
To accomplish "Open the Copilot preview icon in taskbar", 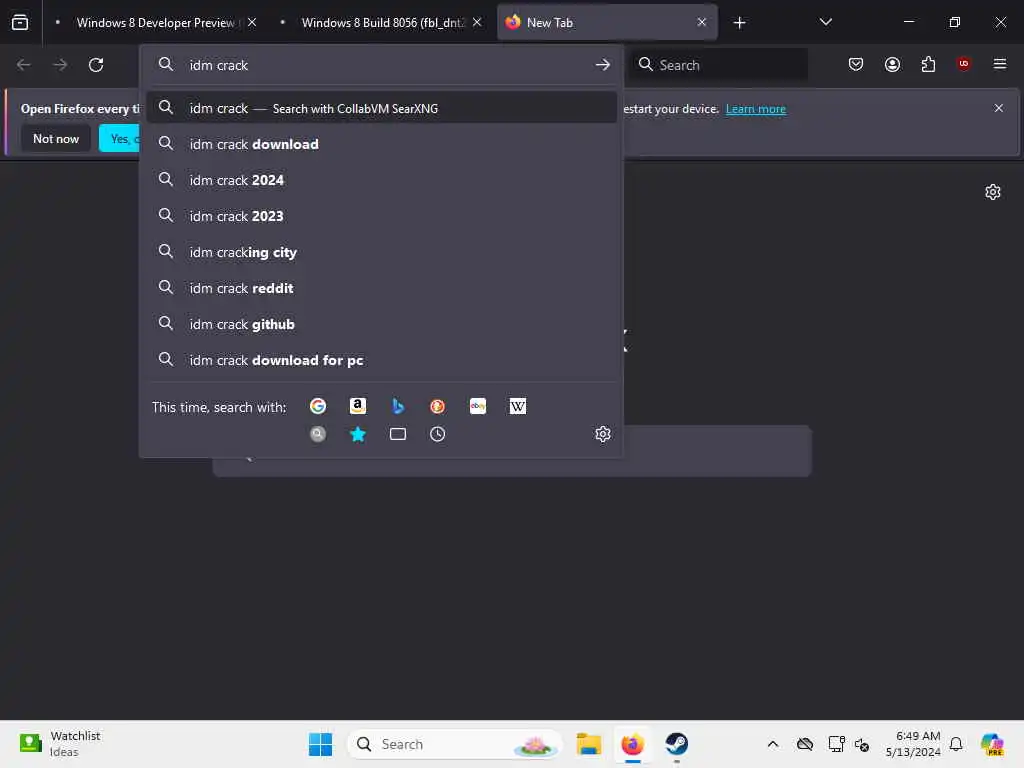I will [992, 744].
